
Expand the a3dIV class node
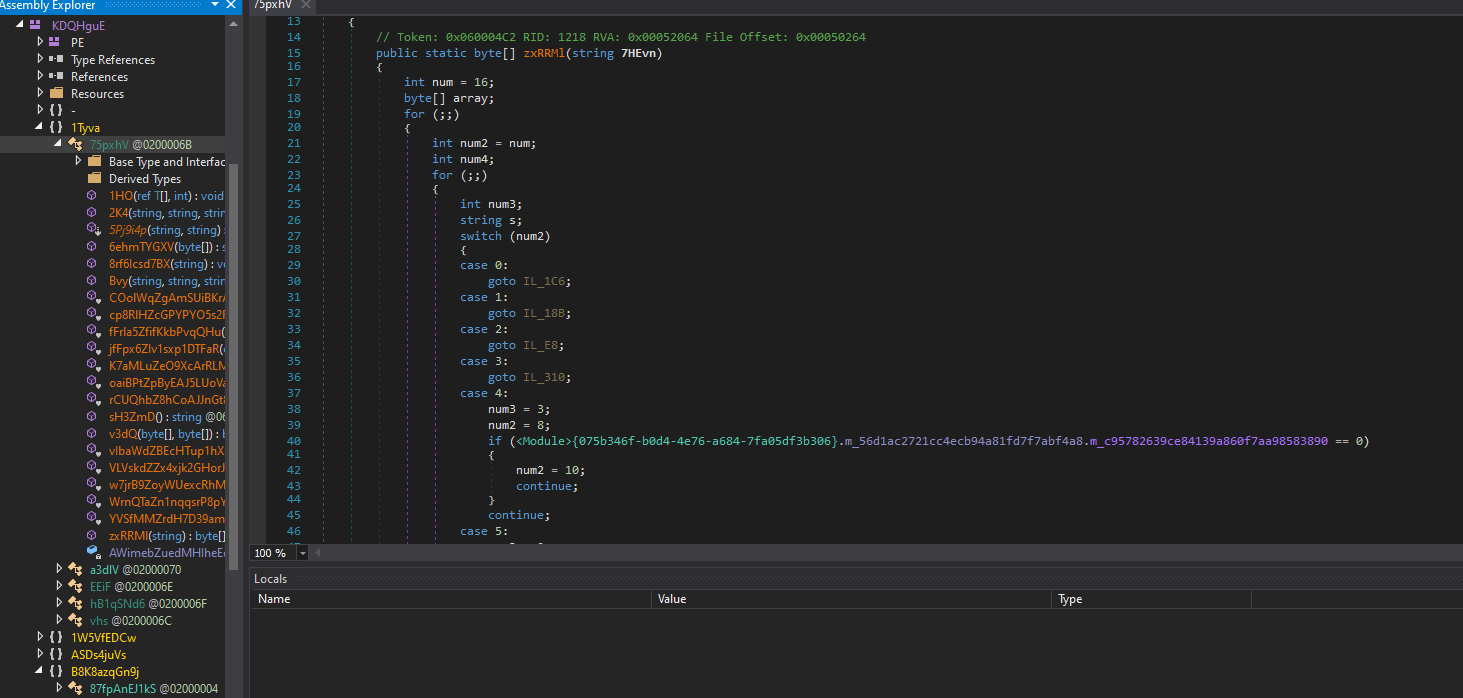tap(59, 569)
